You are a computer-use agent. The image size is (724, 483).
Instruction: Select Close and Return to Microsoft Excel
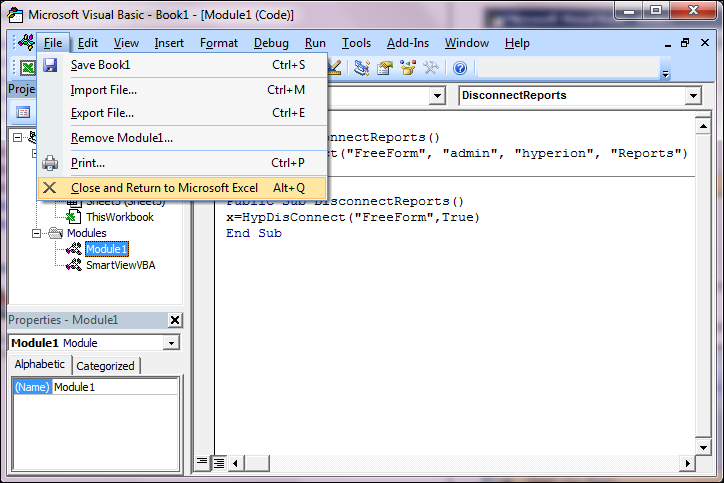[182, 188]
